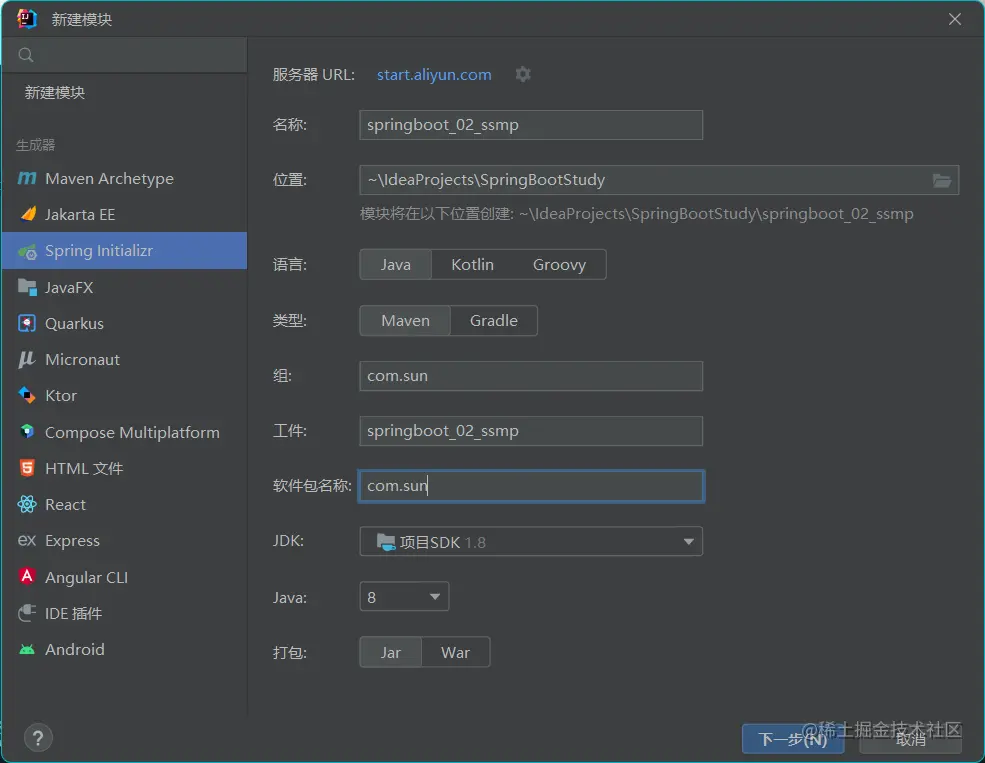Select HTML 文件 generator
The image size is (985, 763).
124,468
